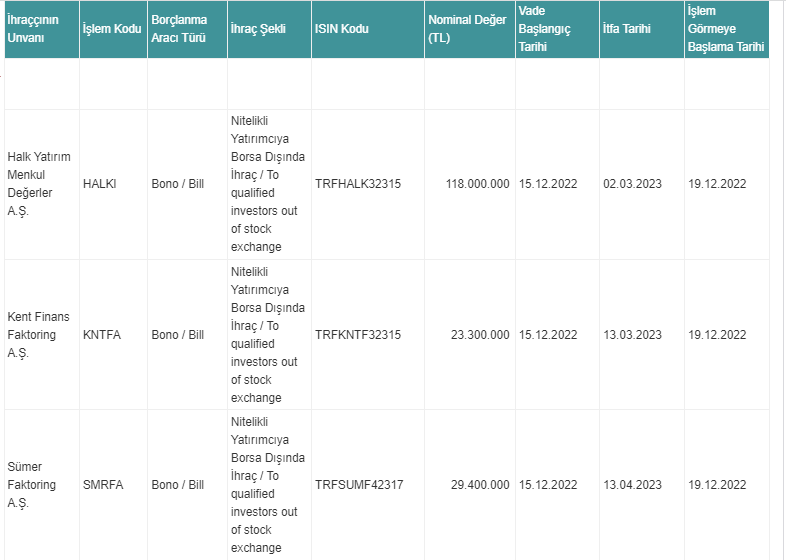Click Bono / Bill in the SMRFA row

(x=177, y=485)
